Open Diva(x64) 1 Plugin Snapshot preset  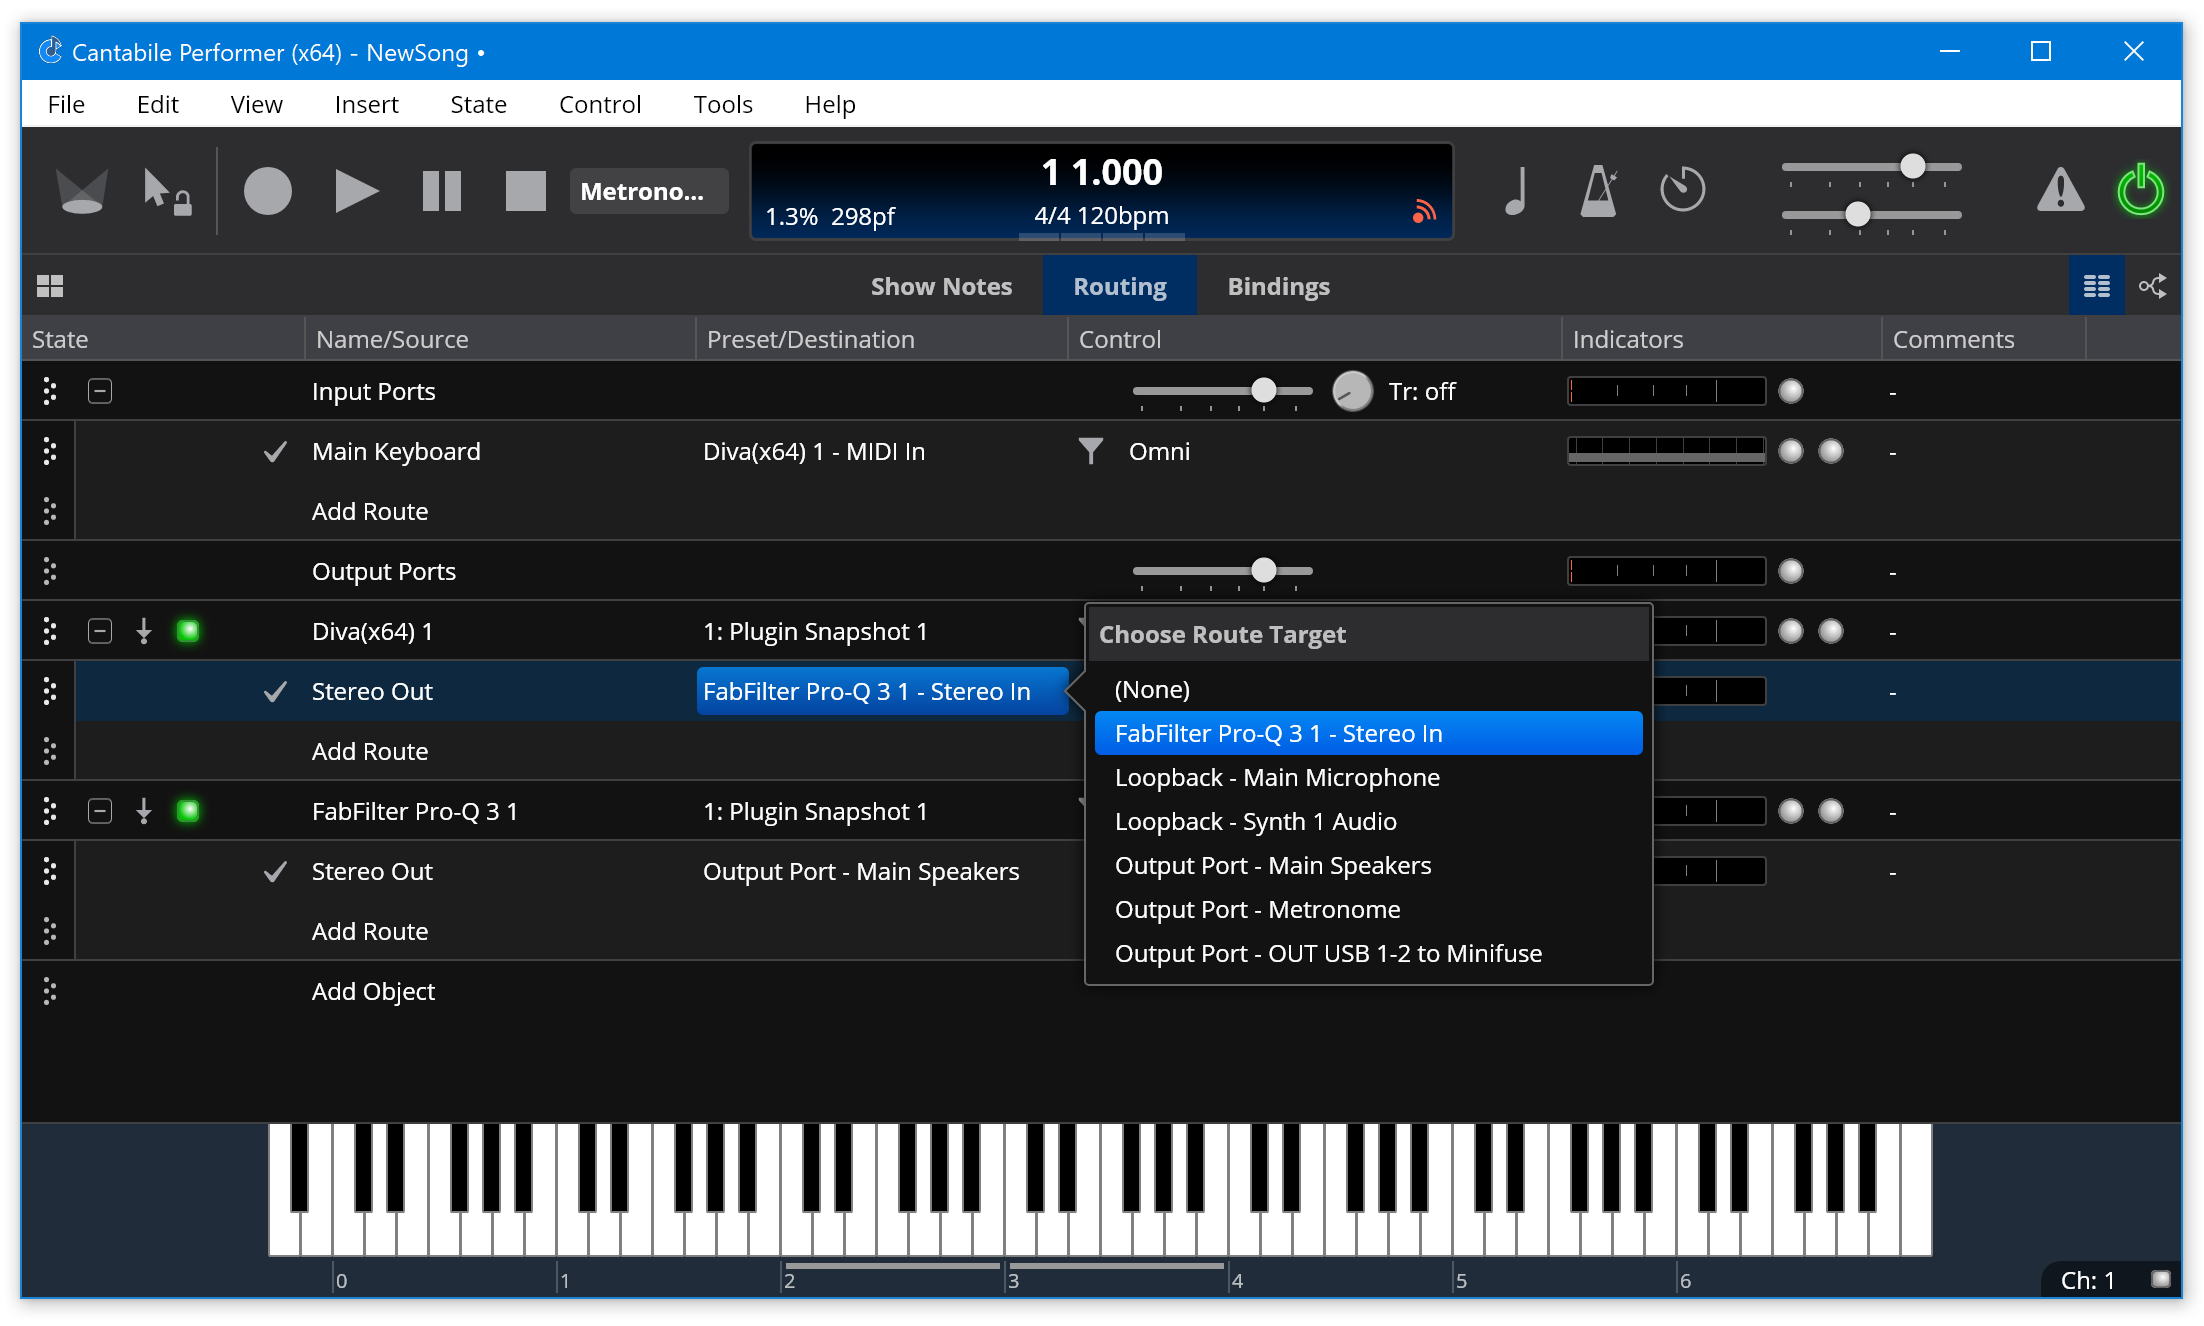click(815, 631)
